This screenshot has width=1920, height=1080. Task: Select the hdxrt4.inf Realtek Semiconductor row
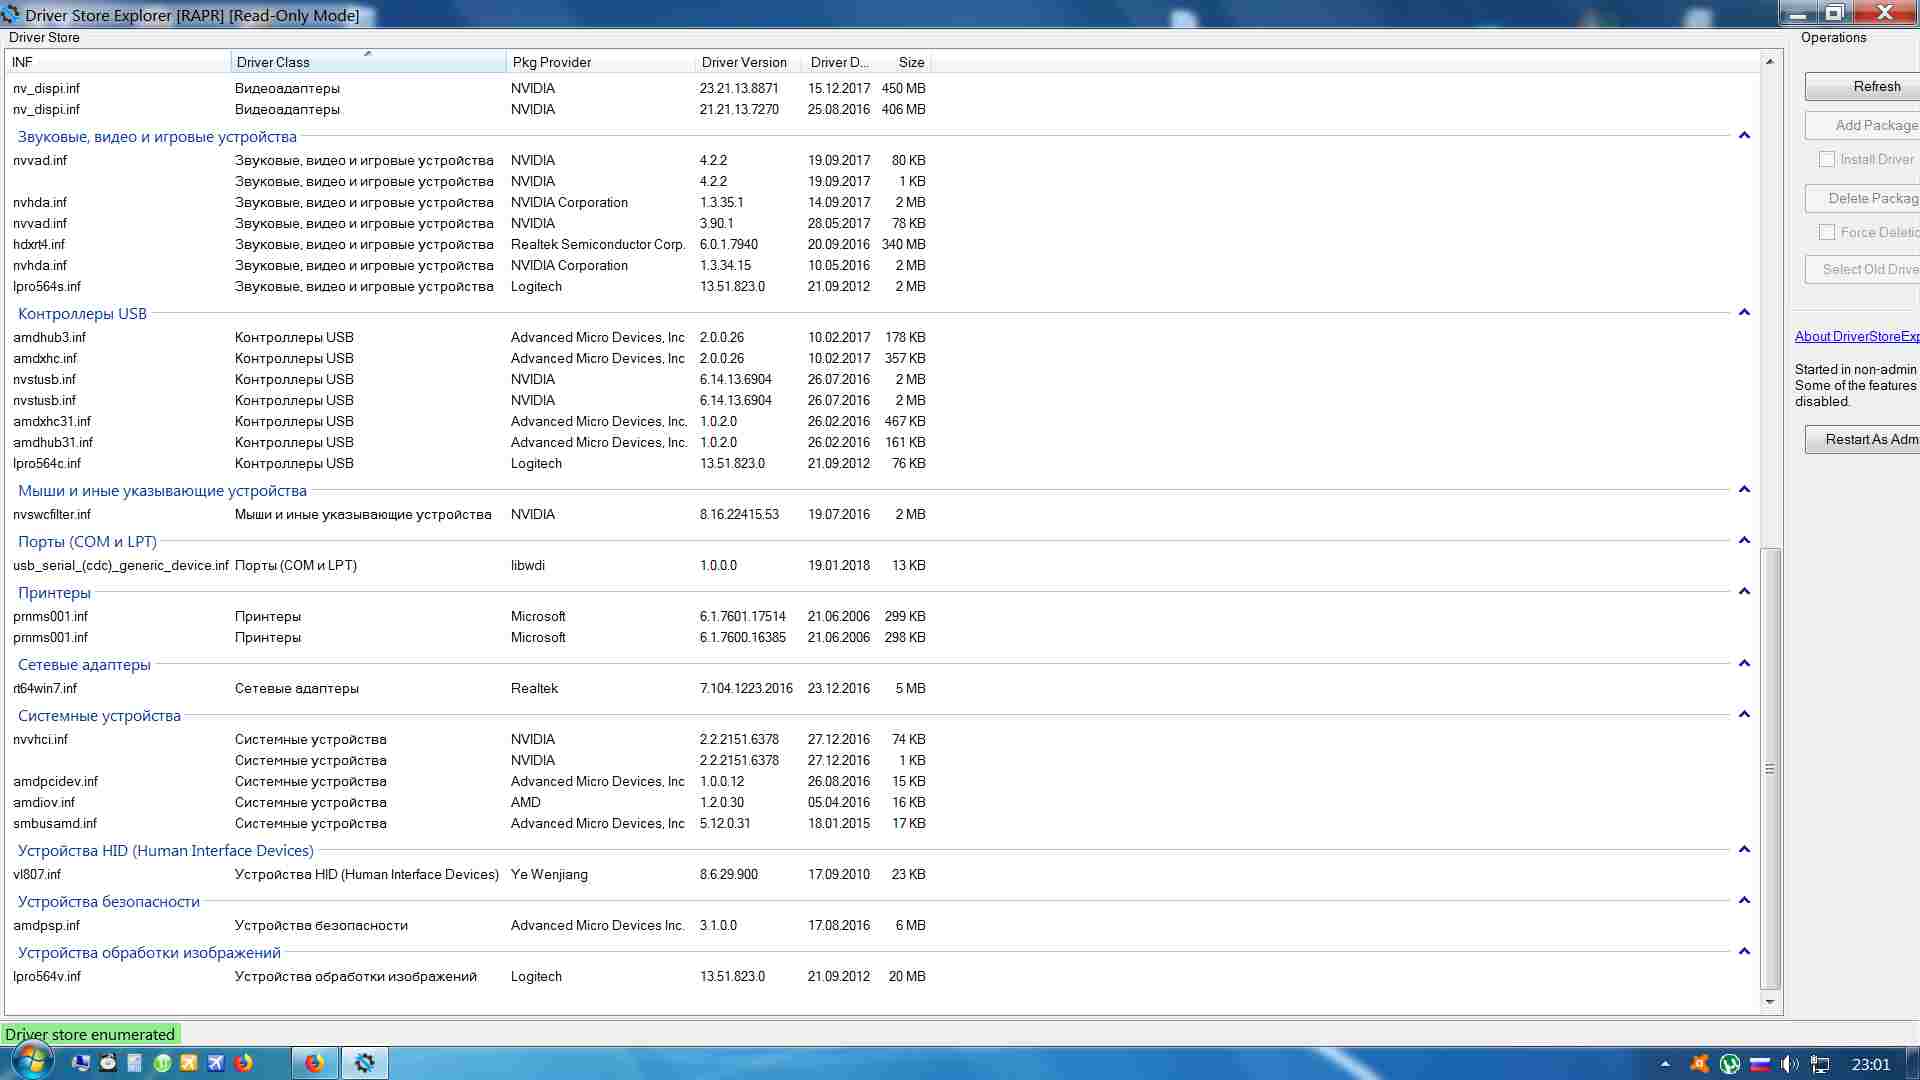coord(469,244)
